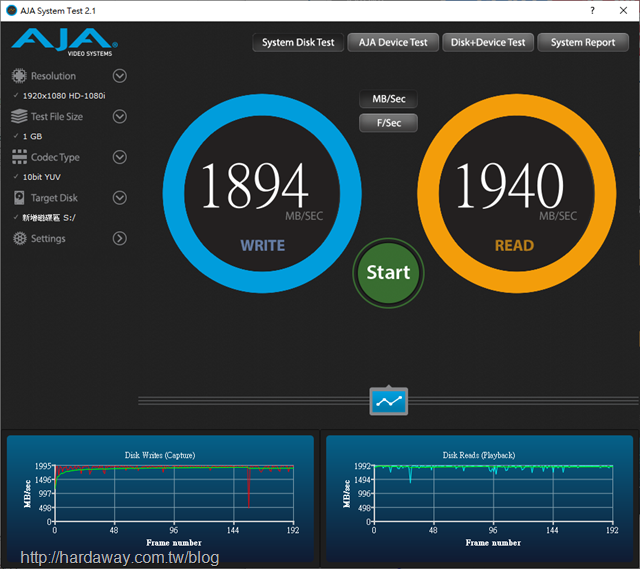
Task: Select the S:/ target disk value
Action: click(49, 218)
